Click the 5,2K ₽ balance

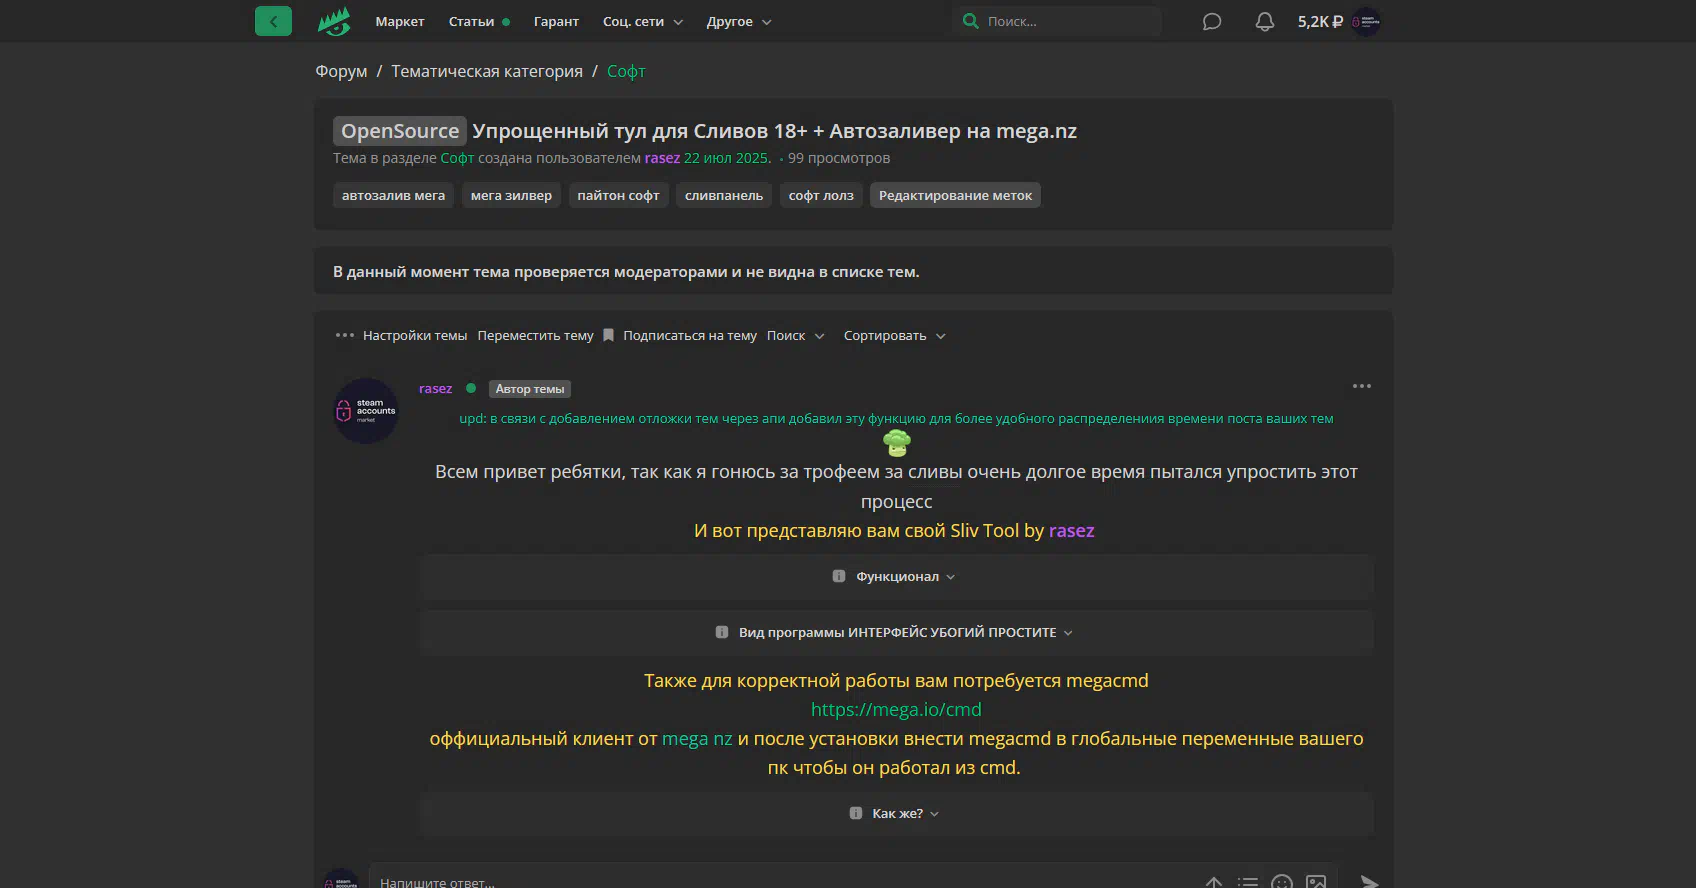click(x=1320, y=21)
